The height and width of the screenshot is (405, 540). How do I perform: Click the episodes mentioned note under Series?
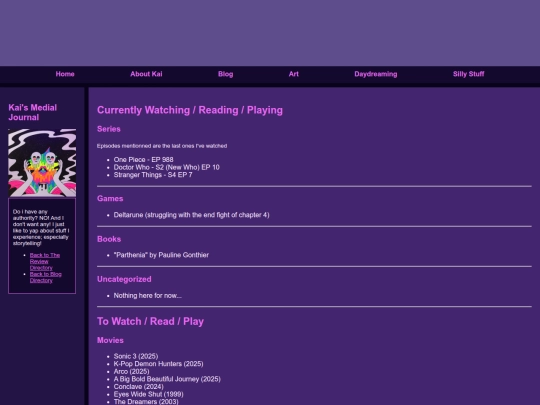[x=162, y=146]
